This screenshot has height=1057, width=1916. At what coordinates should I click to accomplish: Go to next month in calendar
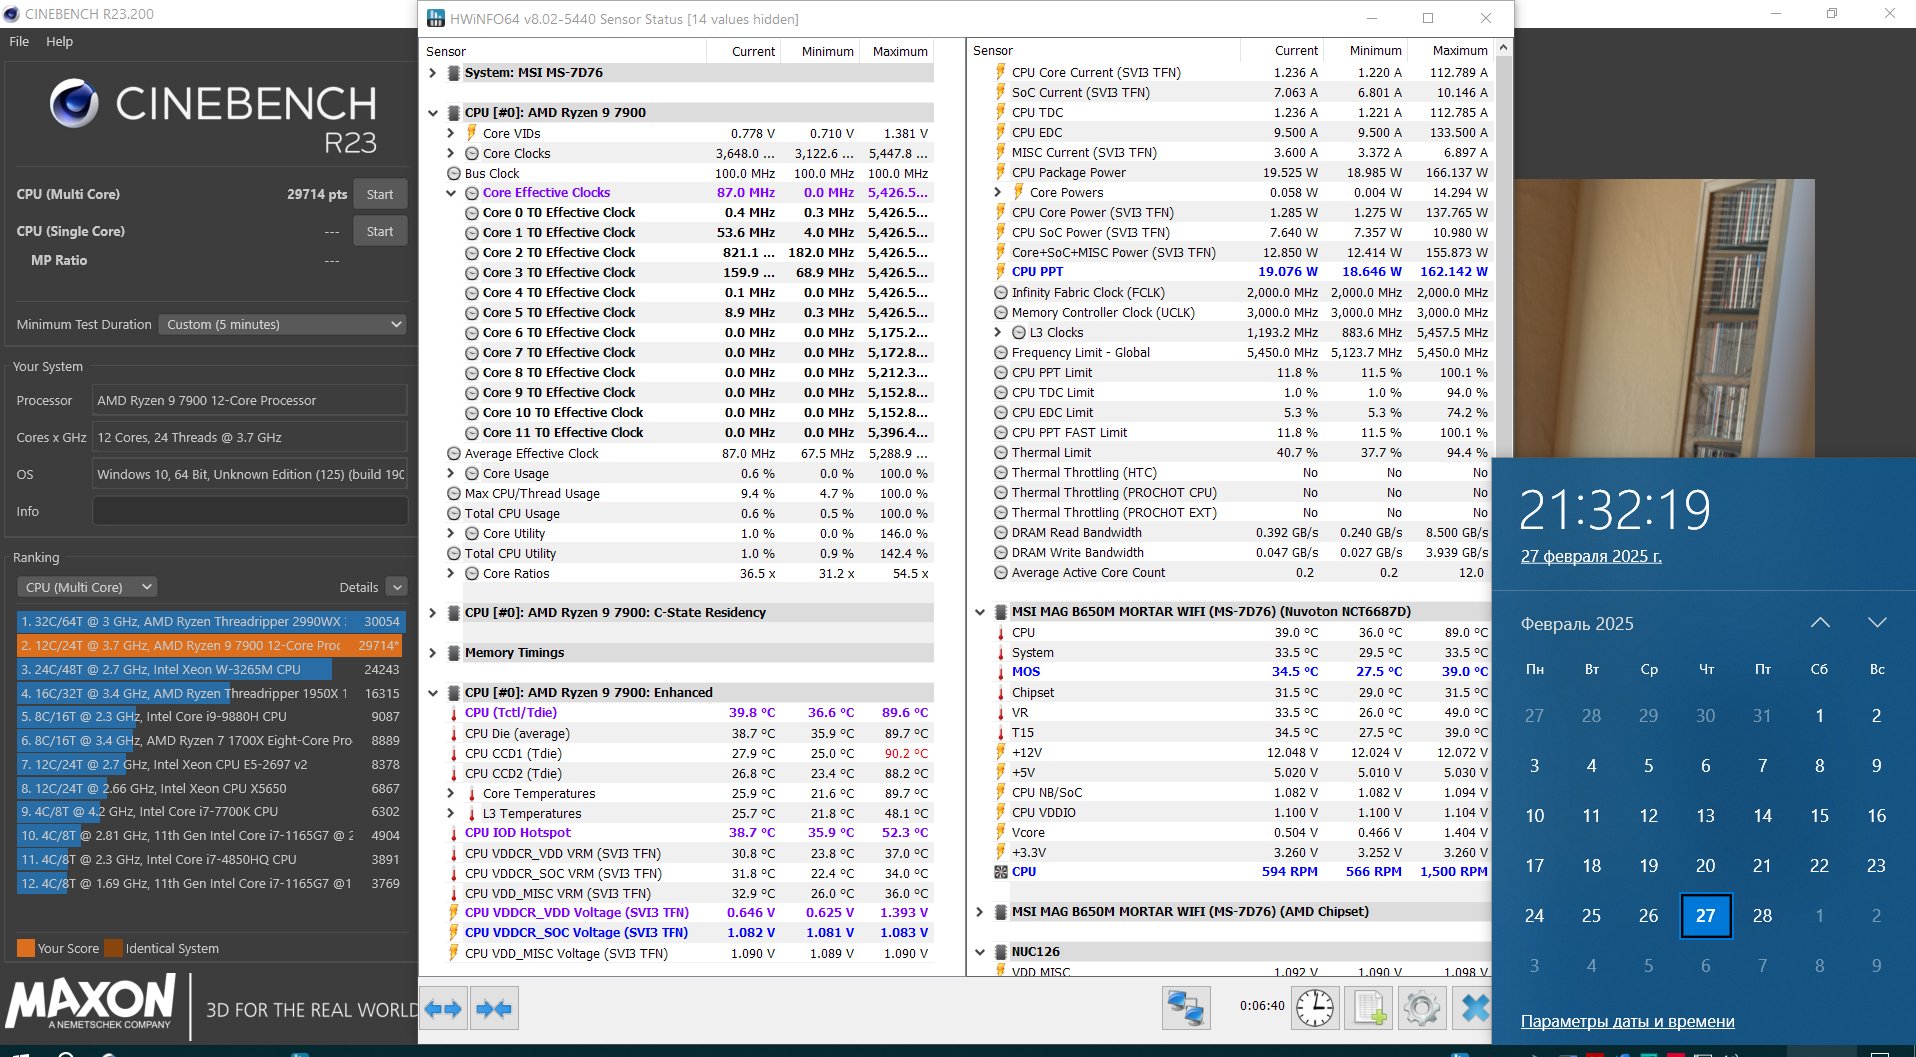click(1877, 623)
